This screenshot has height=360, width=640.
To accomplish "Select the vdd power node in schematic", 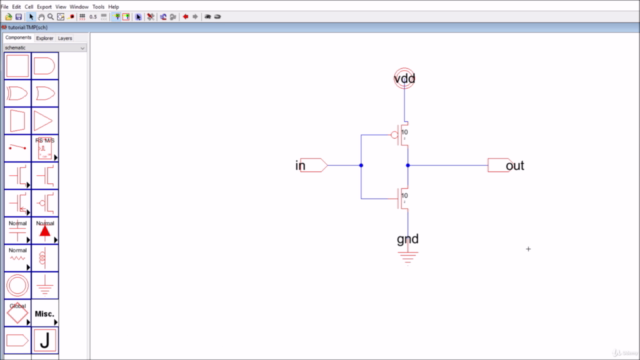I will click(404, 78).
